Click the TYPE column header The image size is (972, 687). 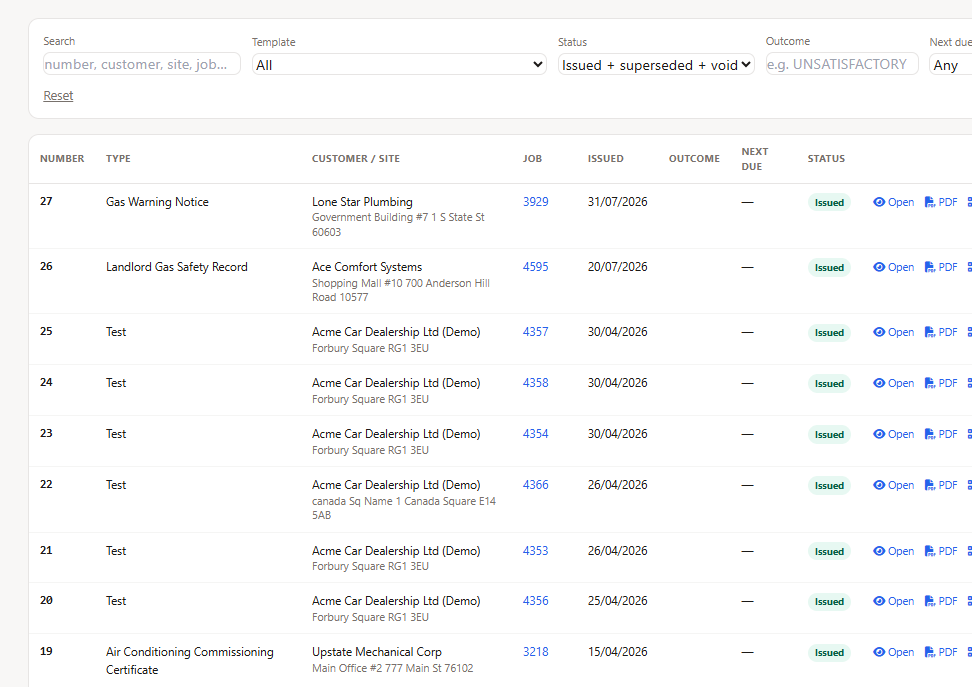click(118, 159)
